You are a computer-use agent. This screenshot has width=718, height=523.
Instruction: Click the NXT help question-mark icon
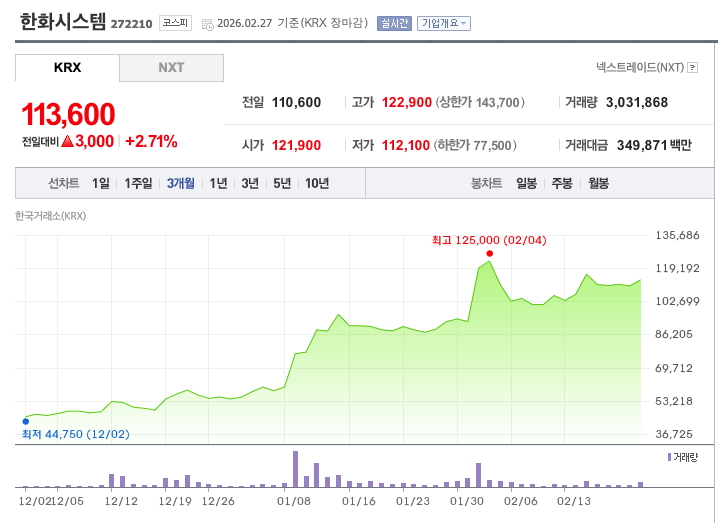pyautogui.click(x=693, y=68)
